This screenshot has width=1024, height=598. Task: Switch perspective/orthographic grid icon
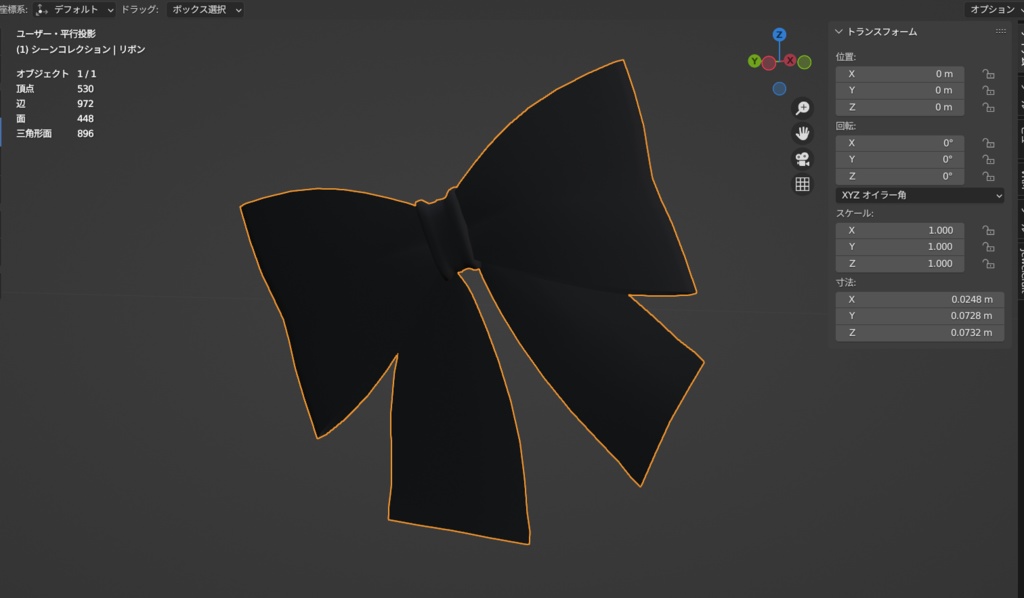[802, 184]
